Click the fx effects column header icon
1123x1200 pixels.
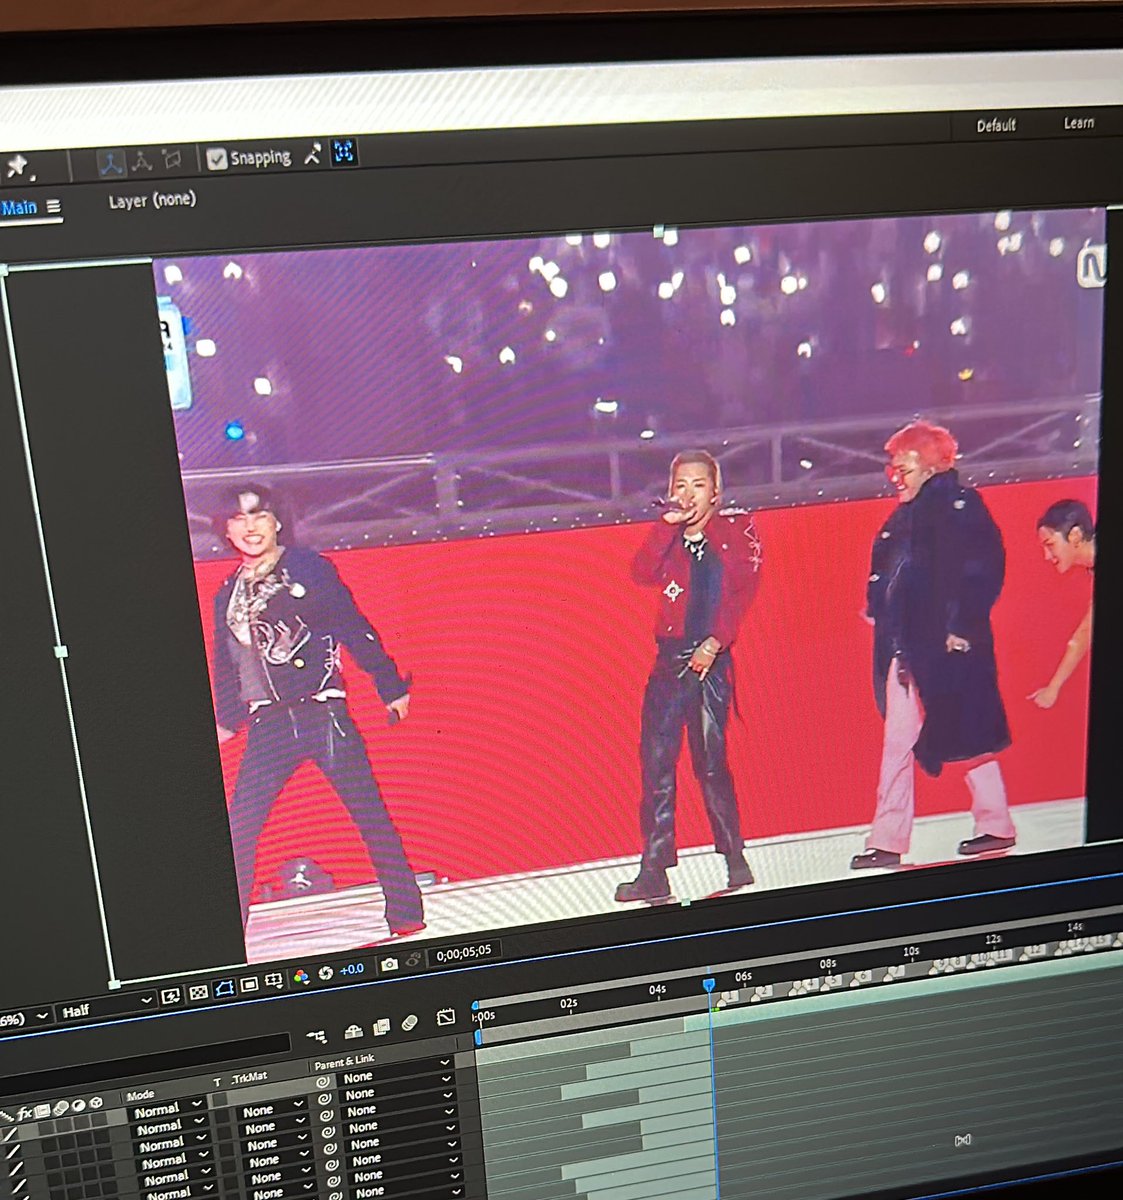(x=24, y=1114)
